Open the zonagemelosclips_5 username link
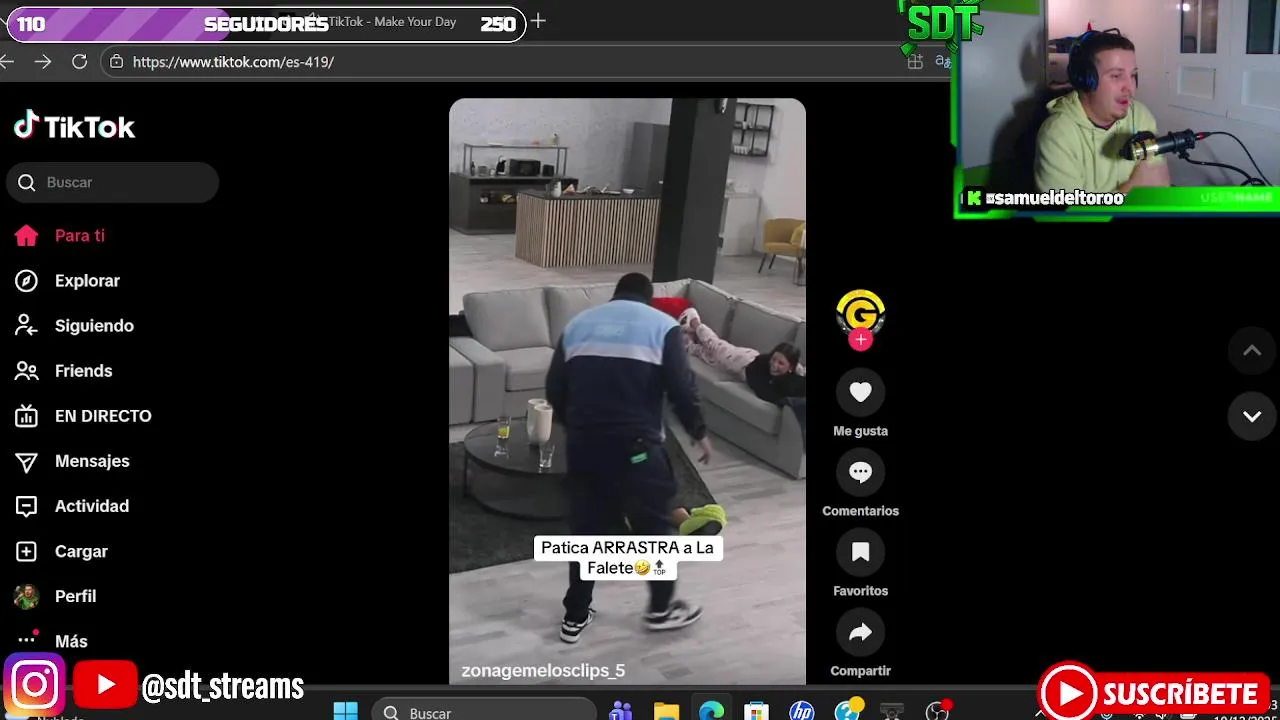This screenshot has height=720, width=1280. (x=543, y=671)
